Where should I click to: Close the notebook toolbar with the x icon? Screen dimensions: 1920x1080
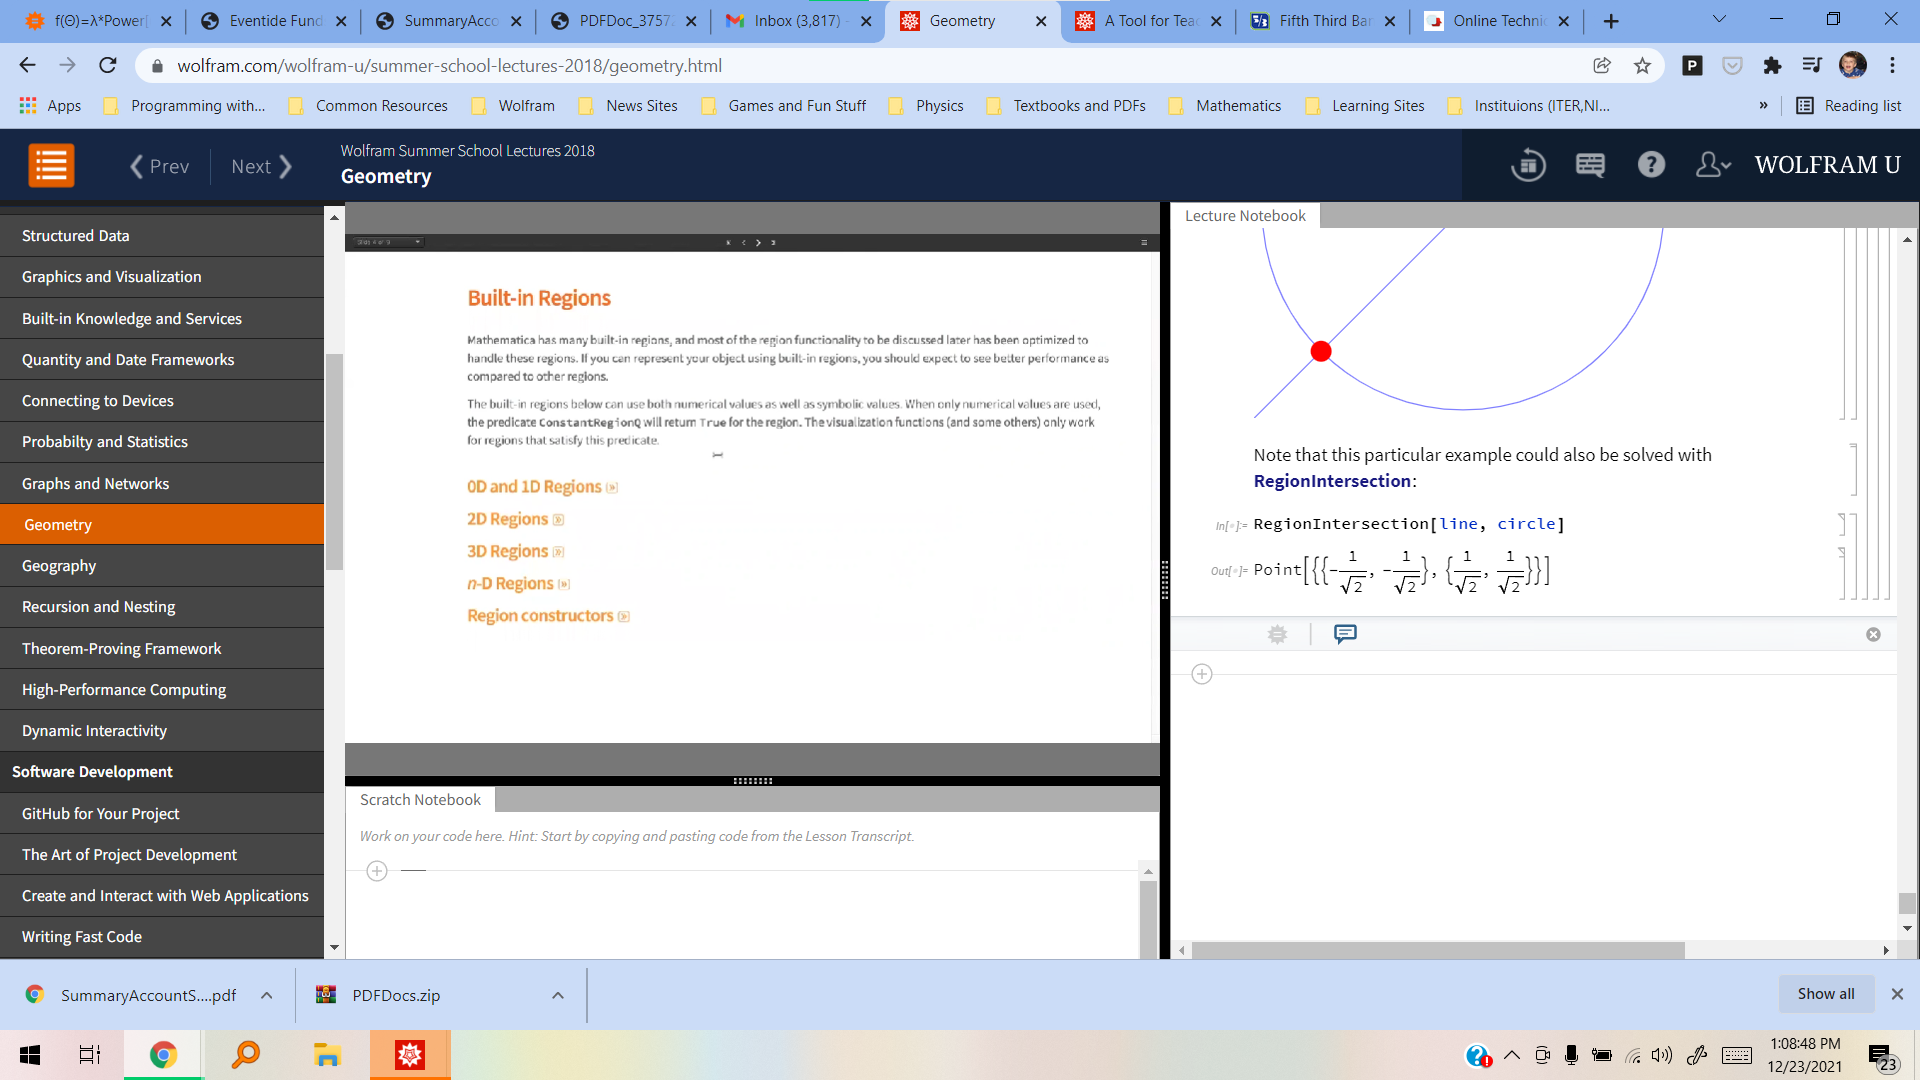click(x=1873, y=635)
